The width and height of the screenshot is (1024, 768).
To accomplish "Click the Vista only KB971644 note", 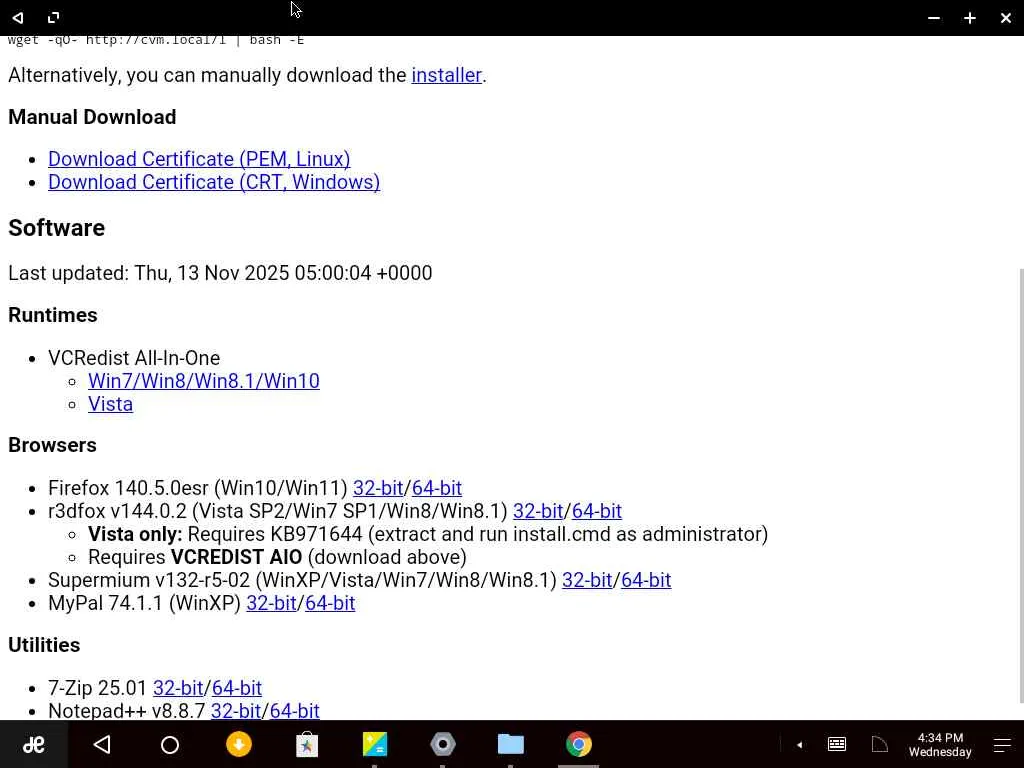I will coord(428,534).
